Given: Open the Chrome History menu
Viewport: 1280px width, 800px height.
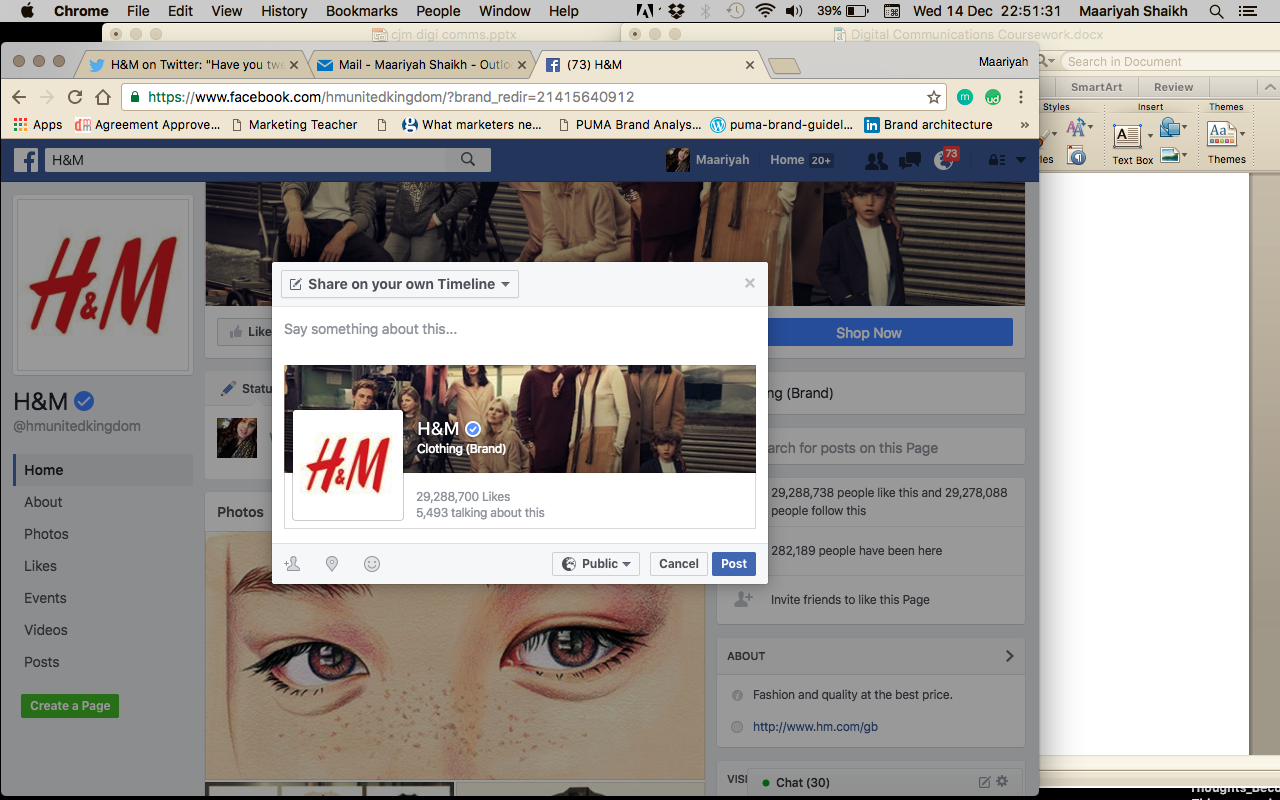Looking at the screenshot, I should tap(284, 11).
